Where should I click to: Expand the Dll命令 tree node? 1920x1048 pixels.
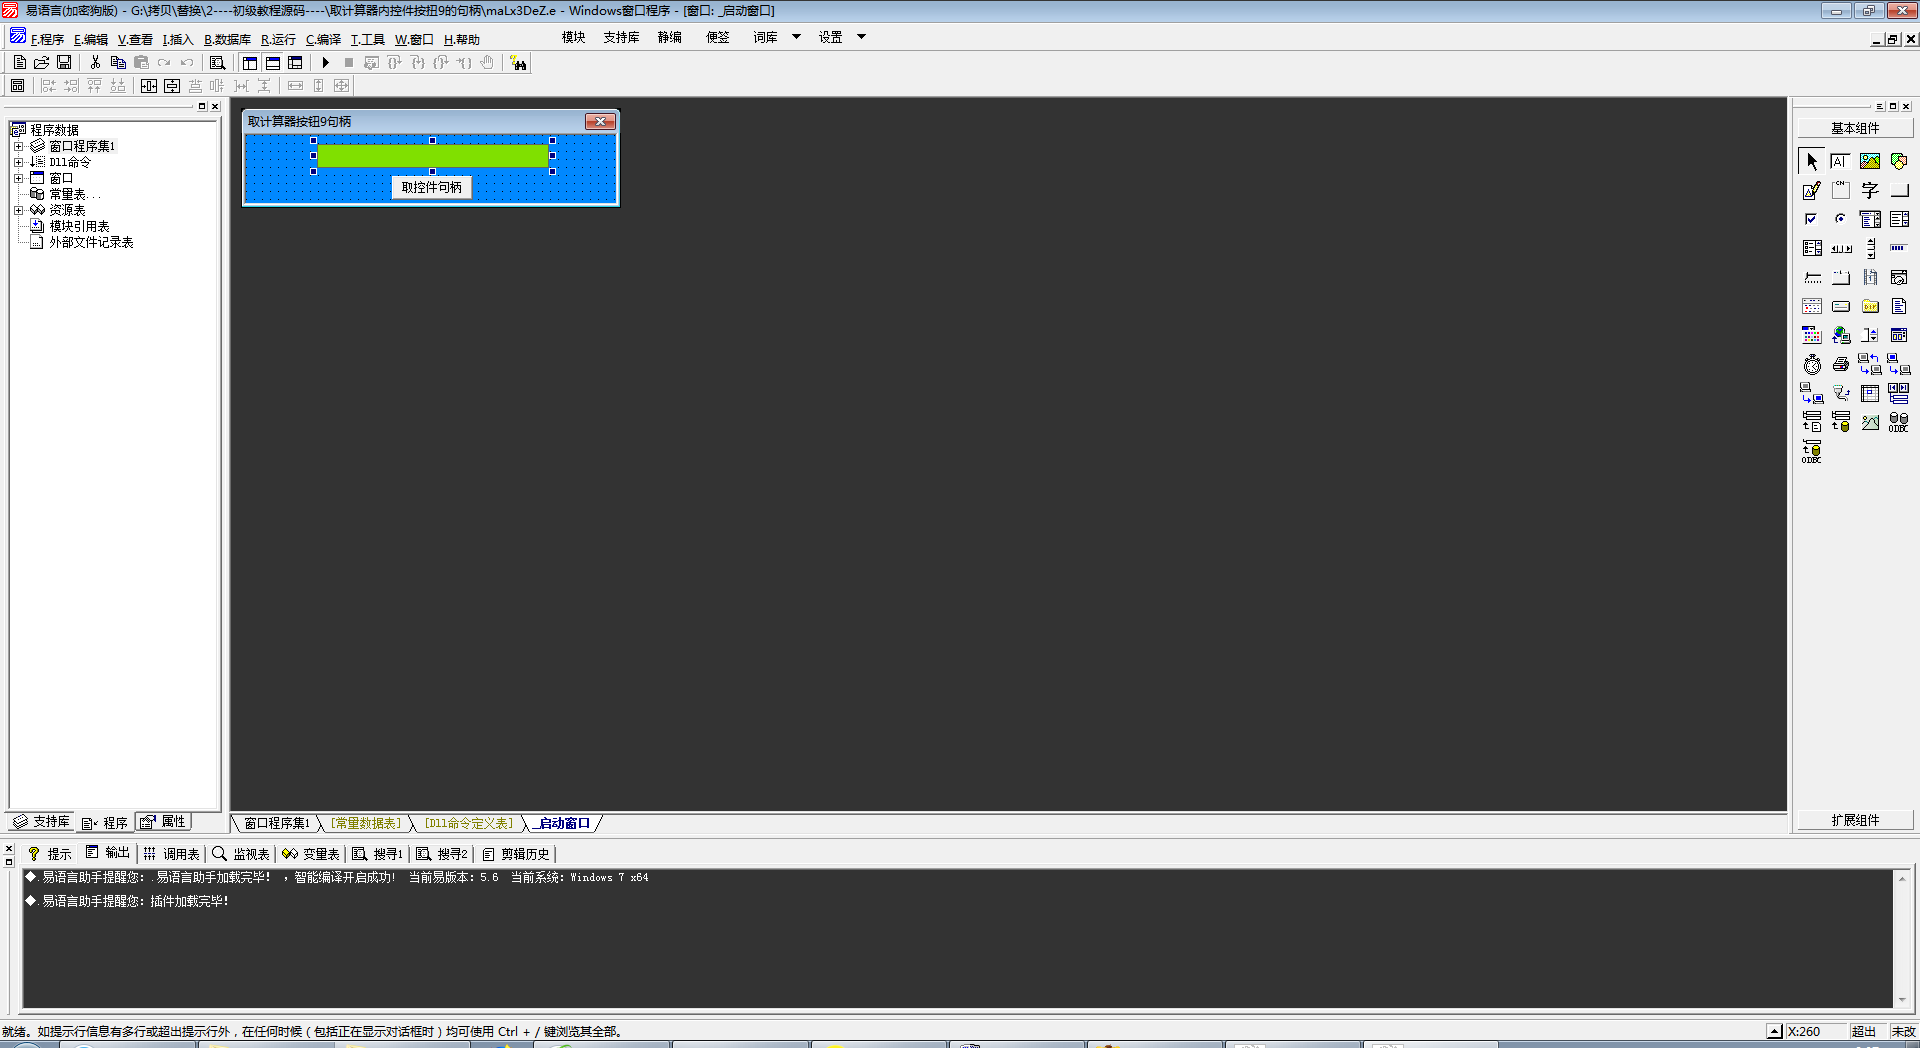[x=18, y=162]
